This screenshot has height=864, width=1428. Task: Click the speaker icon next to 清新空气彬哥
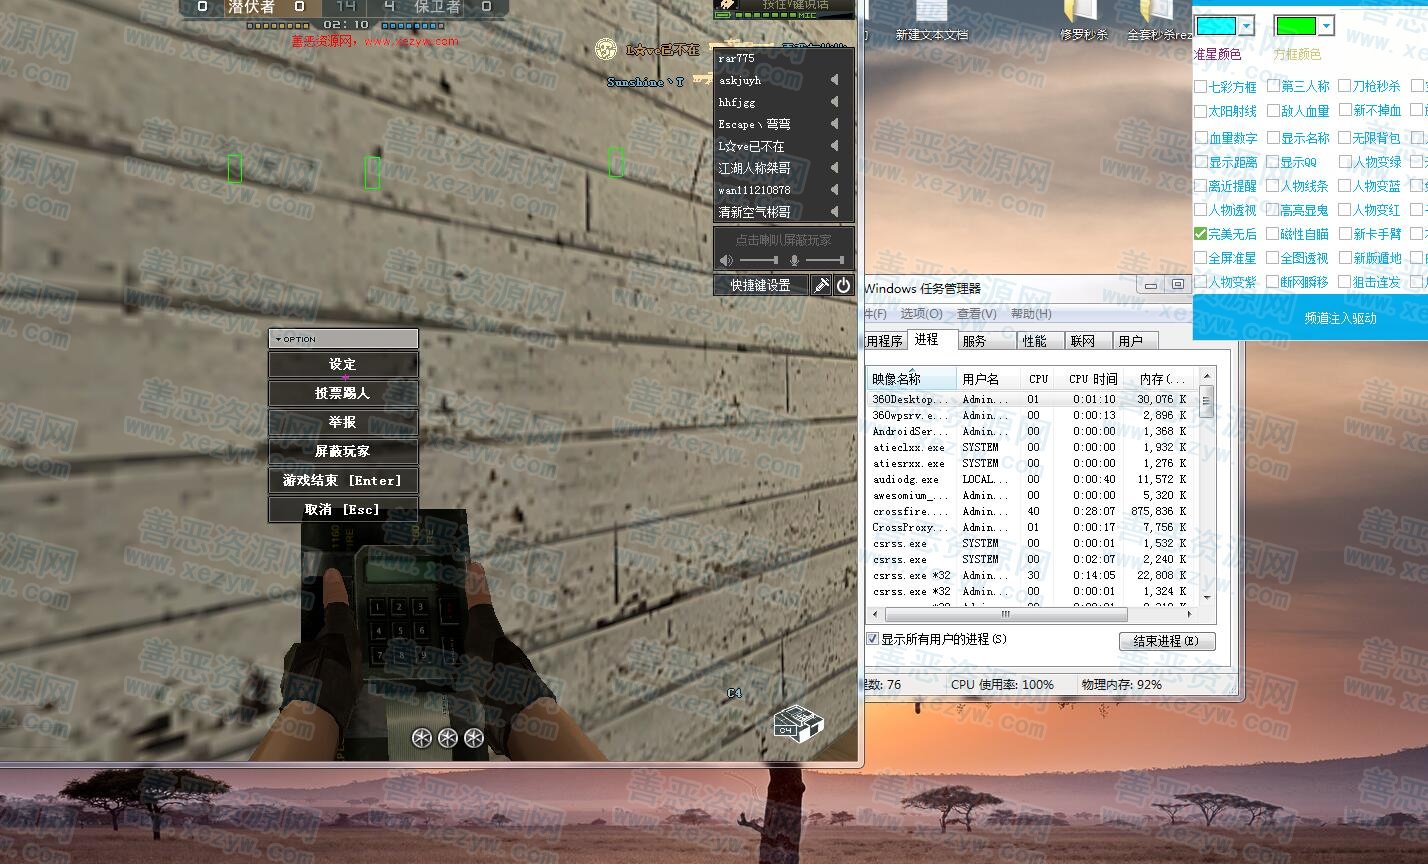click(834, 212)
